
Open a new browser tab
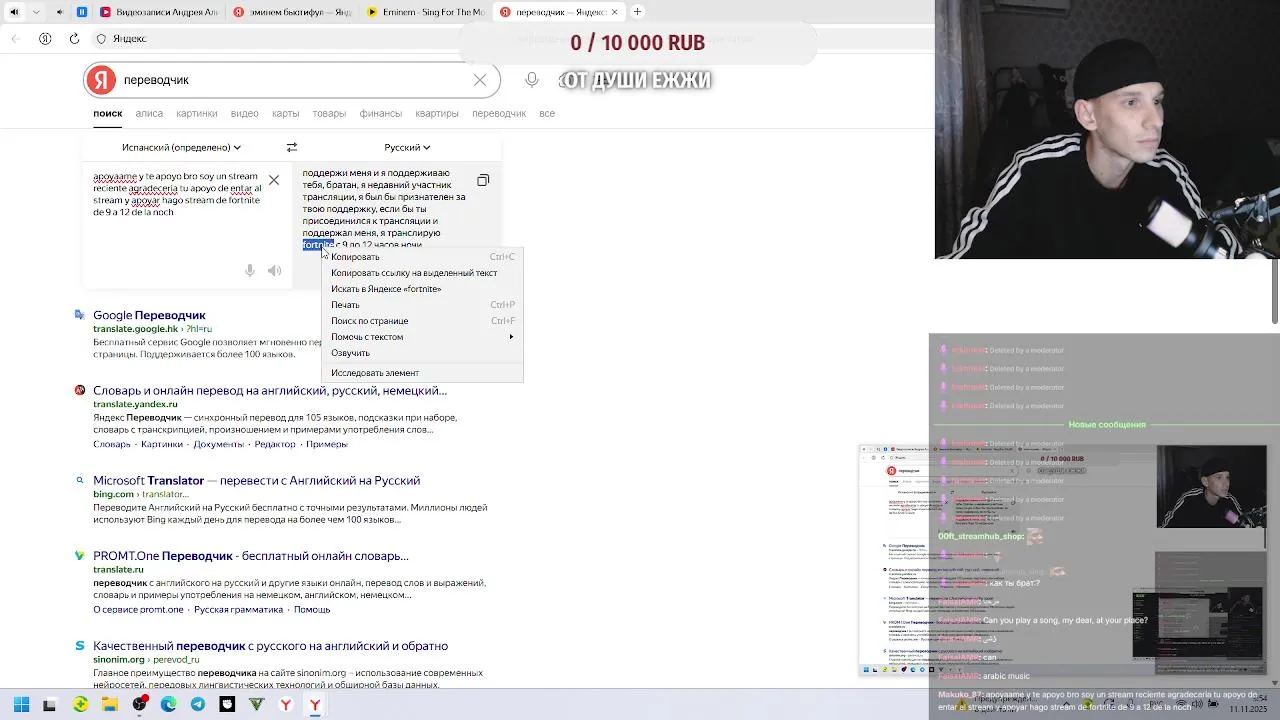pyautogui.click(x=637, y=12)
